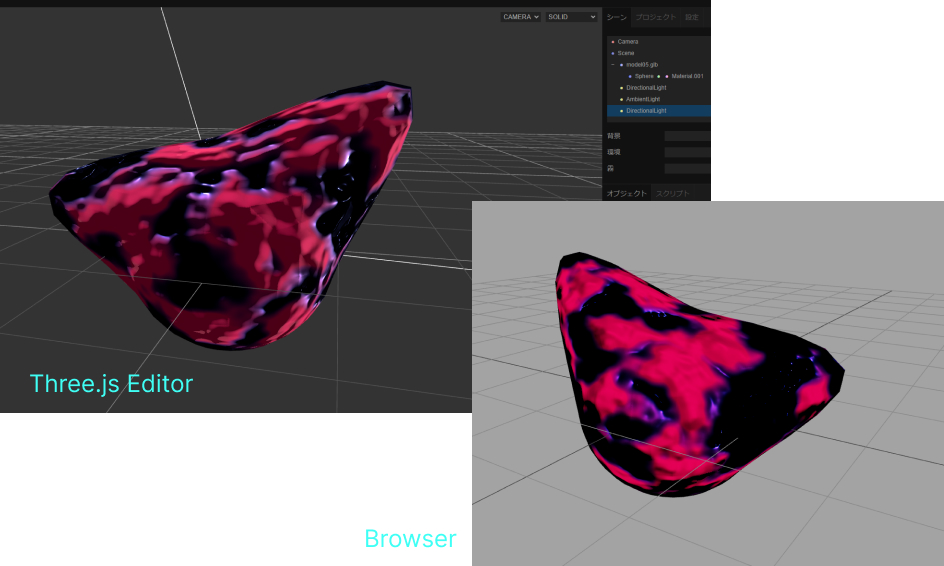Screen dimensions: 944x566
Task: Collapse the model05.glb tree node
Action: (x=612, y=64)
